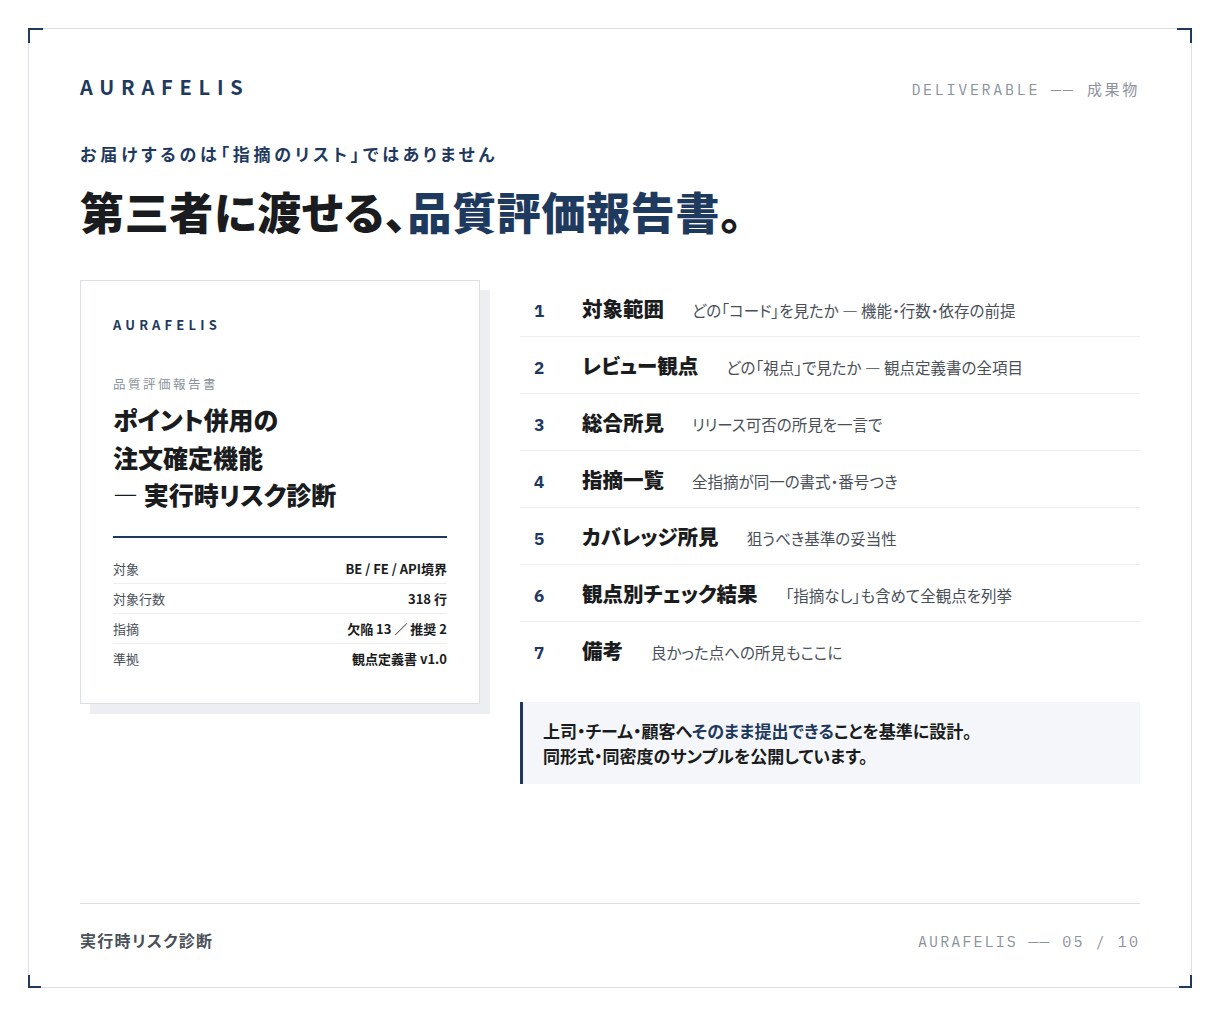Screen dimensions: 1220x1016
Task: Click subtitle 'お届けするのは「指摘のリスト」ではありません'
Action: click(288, 155)
